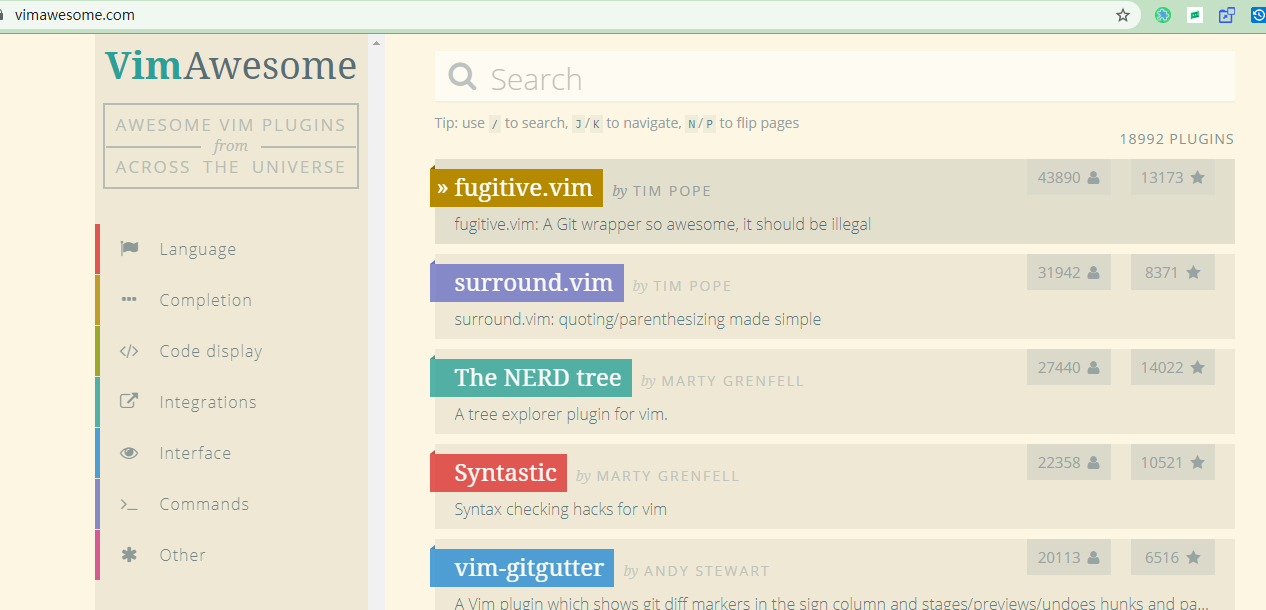Click author name Tim Pope on surround.vim
The image size is (1266, 610).
(x=692, y=286)
